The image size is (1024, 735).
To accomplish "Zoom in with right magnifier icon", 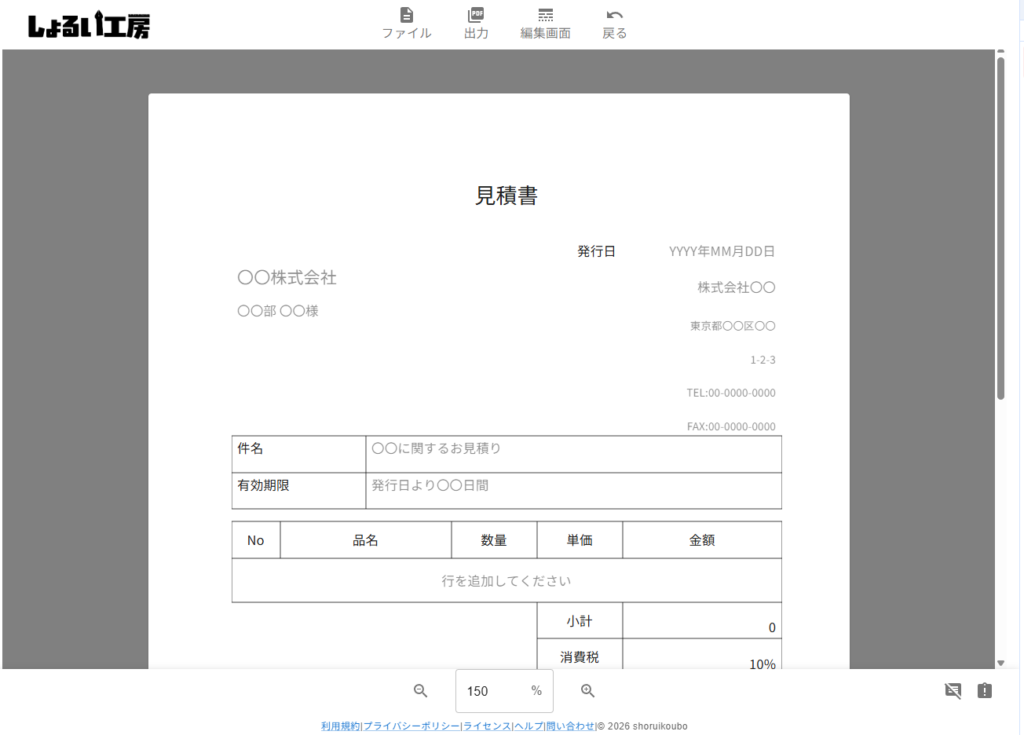I will tap(588, 691).
